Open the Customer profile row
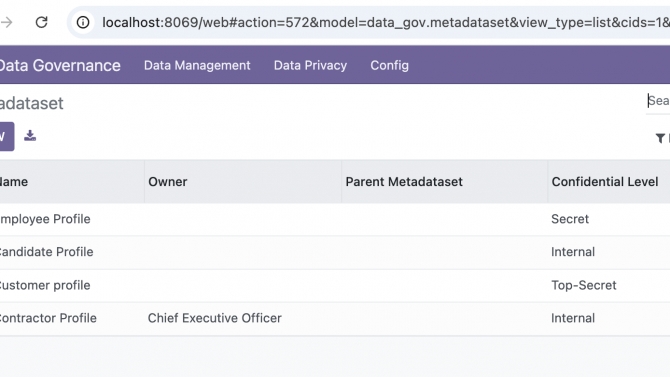The height and width of the screenshot is (377, 670). [x=335, y=286]
